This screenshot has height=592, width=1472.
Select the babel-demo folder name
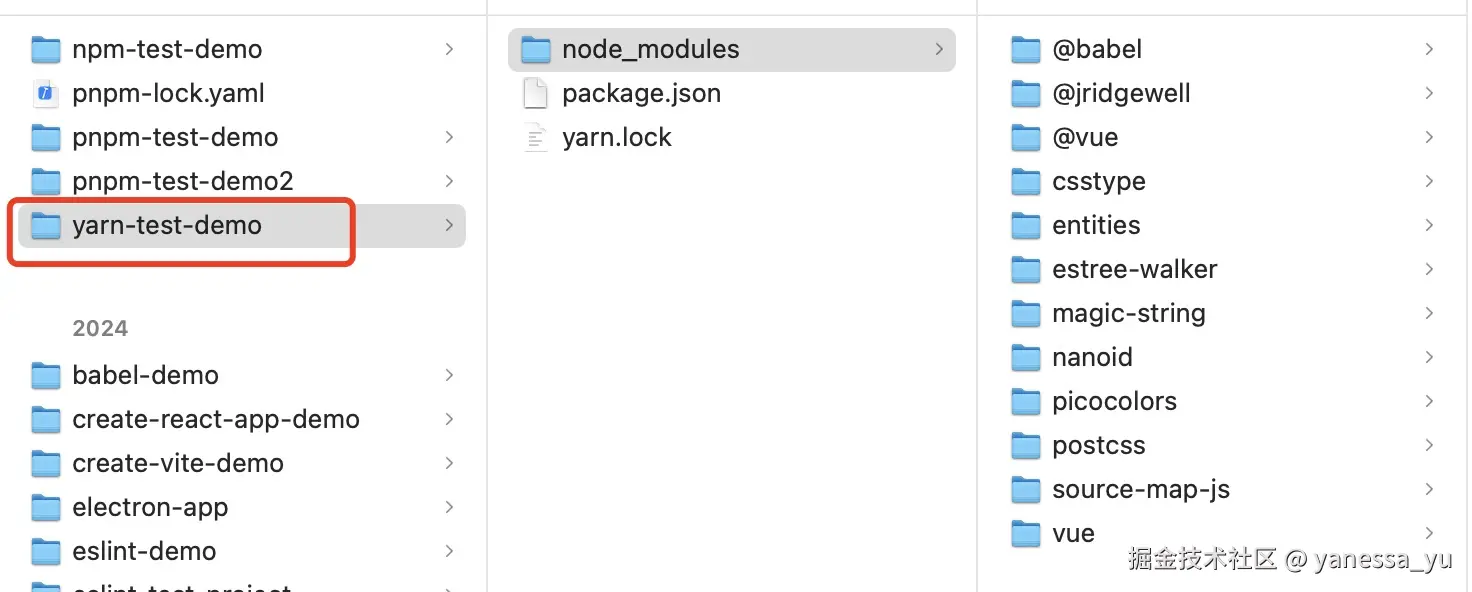click(145, 376)
